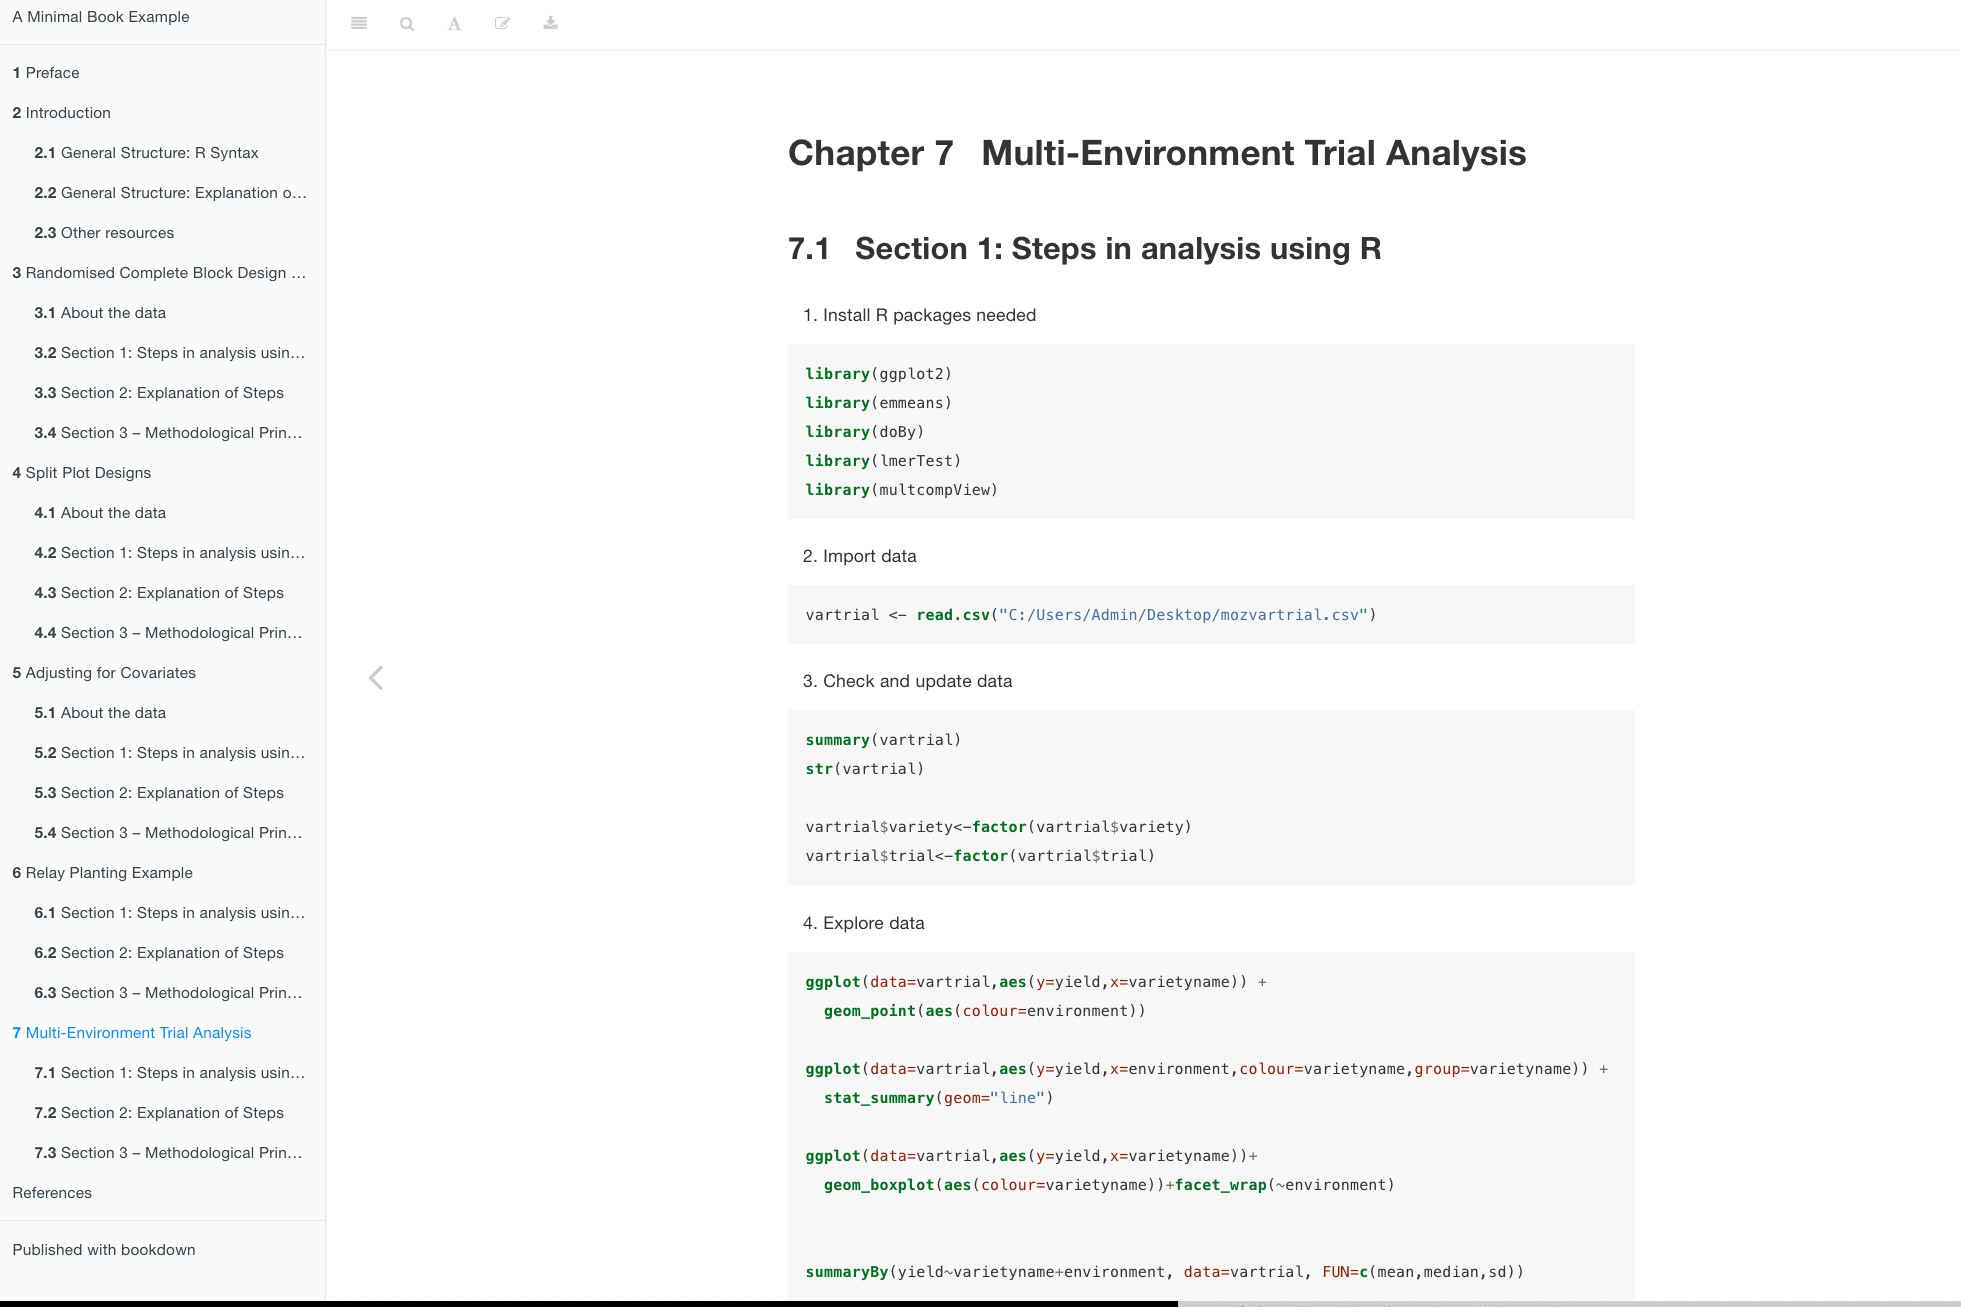Click the download icon in toolbar
1961x1307 pixels.
point(550,23)
